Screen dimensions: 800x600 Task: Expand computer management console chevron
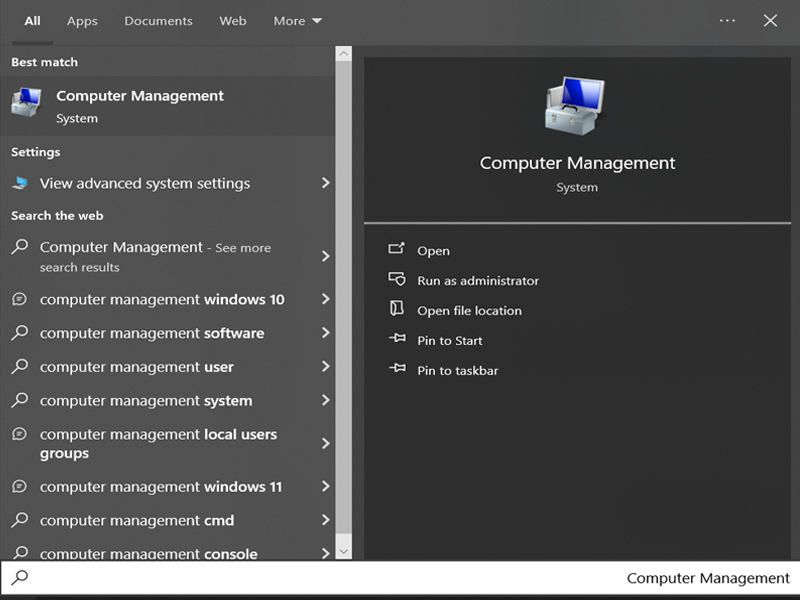326,553
